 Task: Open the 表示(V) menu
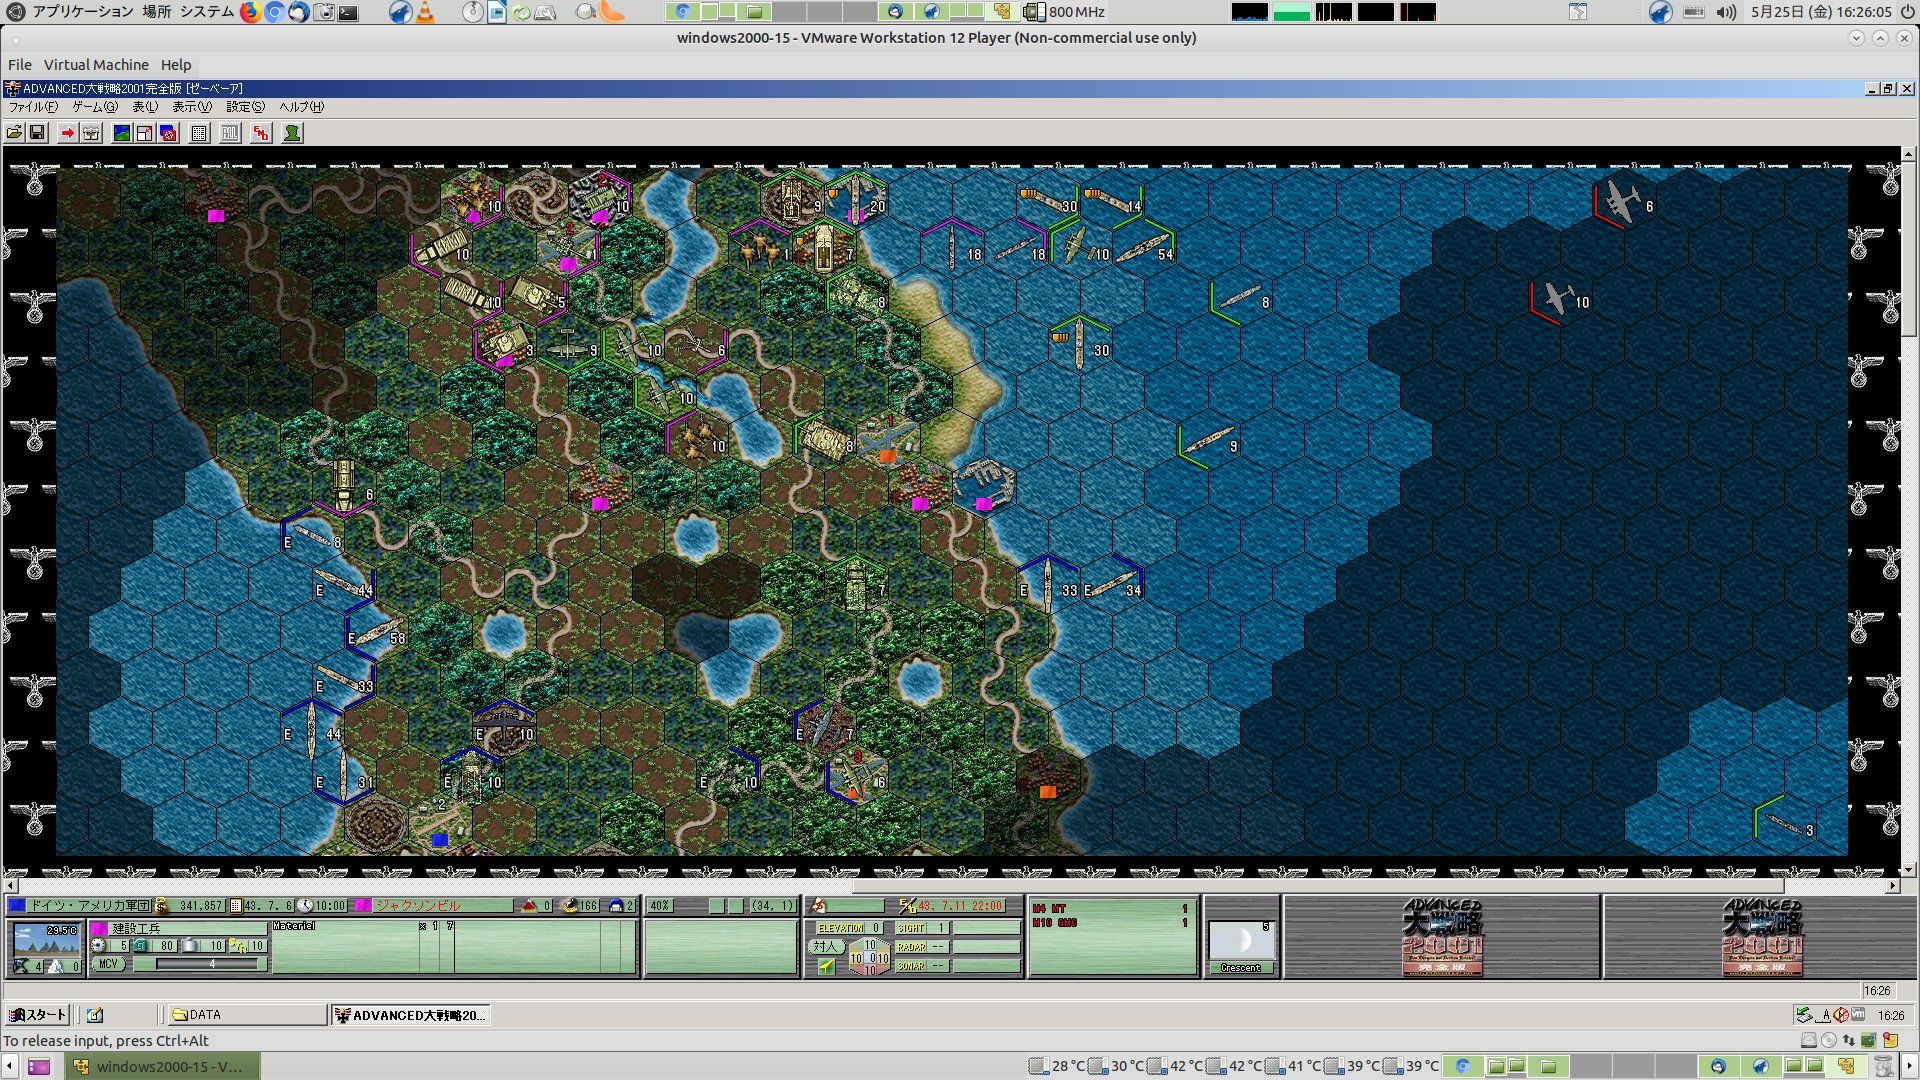coord(192,107)
